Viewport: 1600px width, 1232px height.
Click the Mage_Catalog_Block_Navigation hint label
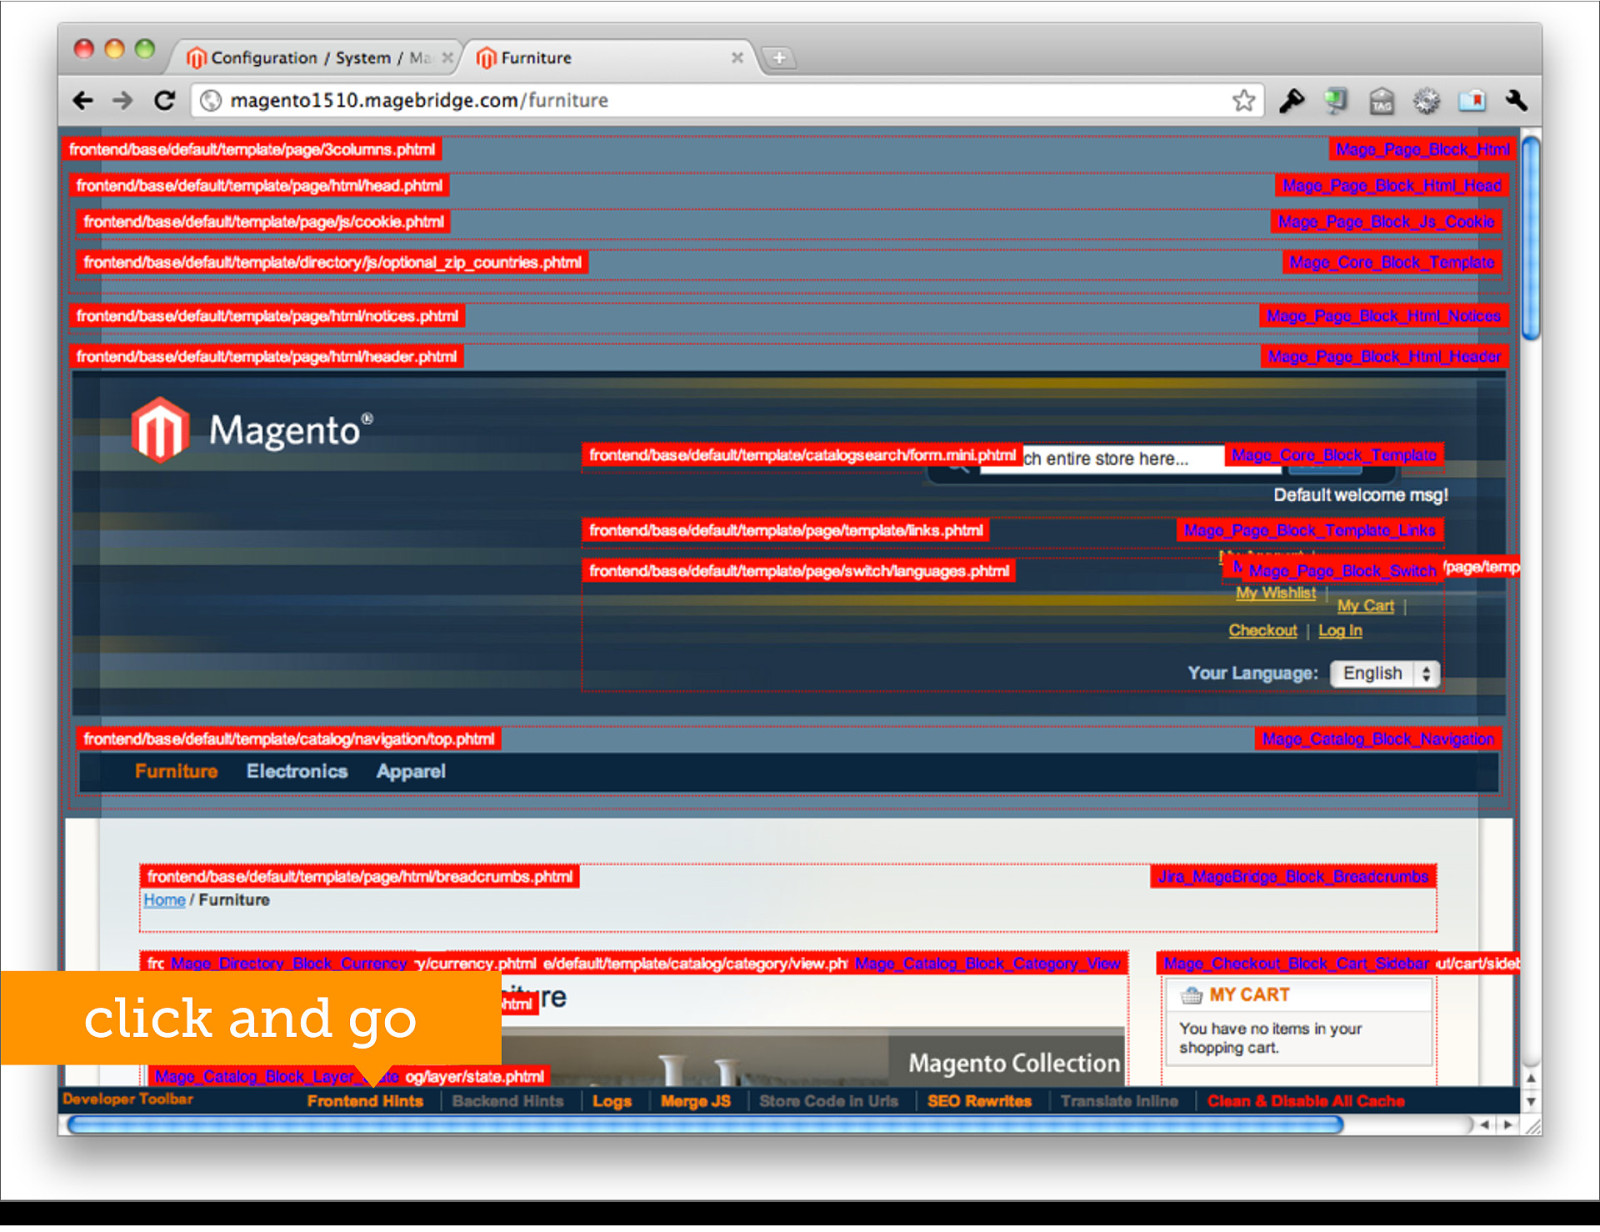[1378, 739]
